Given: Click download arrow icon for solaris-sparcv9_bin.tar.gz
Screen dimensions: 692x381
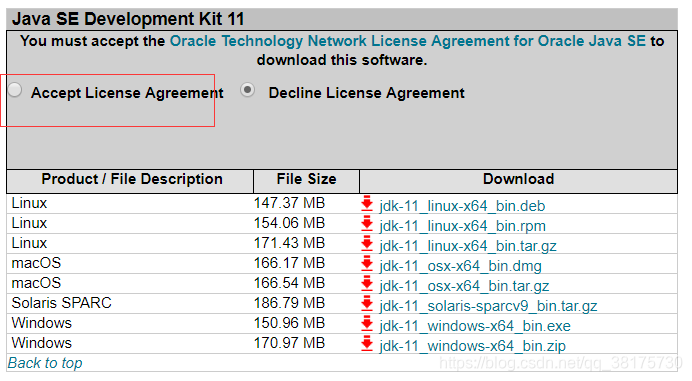Looking at the screenshot, I should pyautogui.click(x=367, y=304).
